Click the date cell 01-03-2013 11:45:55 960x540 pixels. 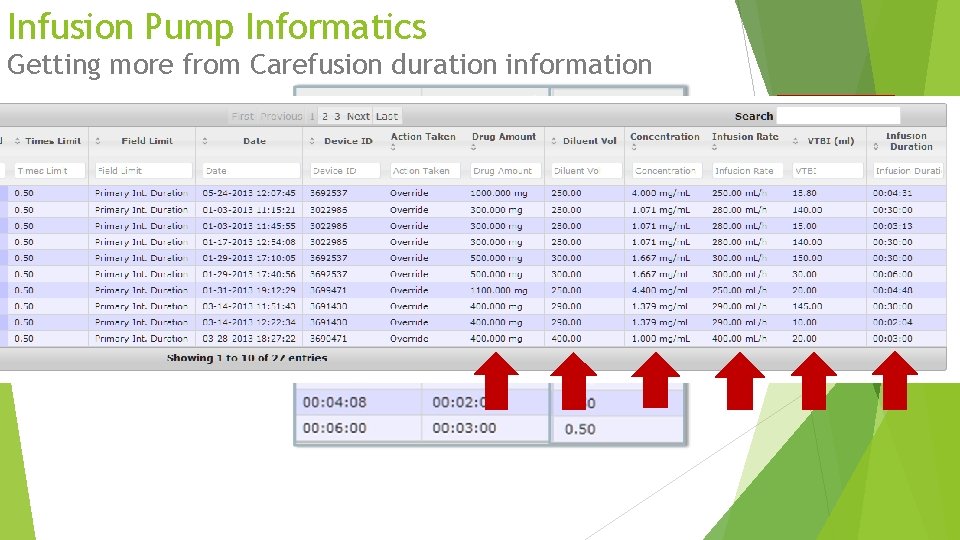[x=249, y=226]
